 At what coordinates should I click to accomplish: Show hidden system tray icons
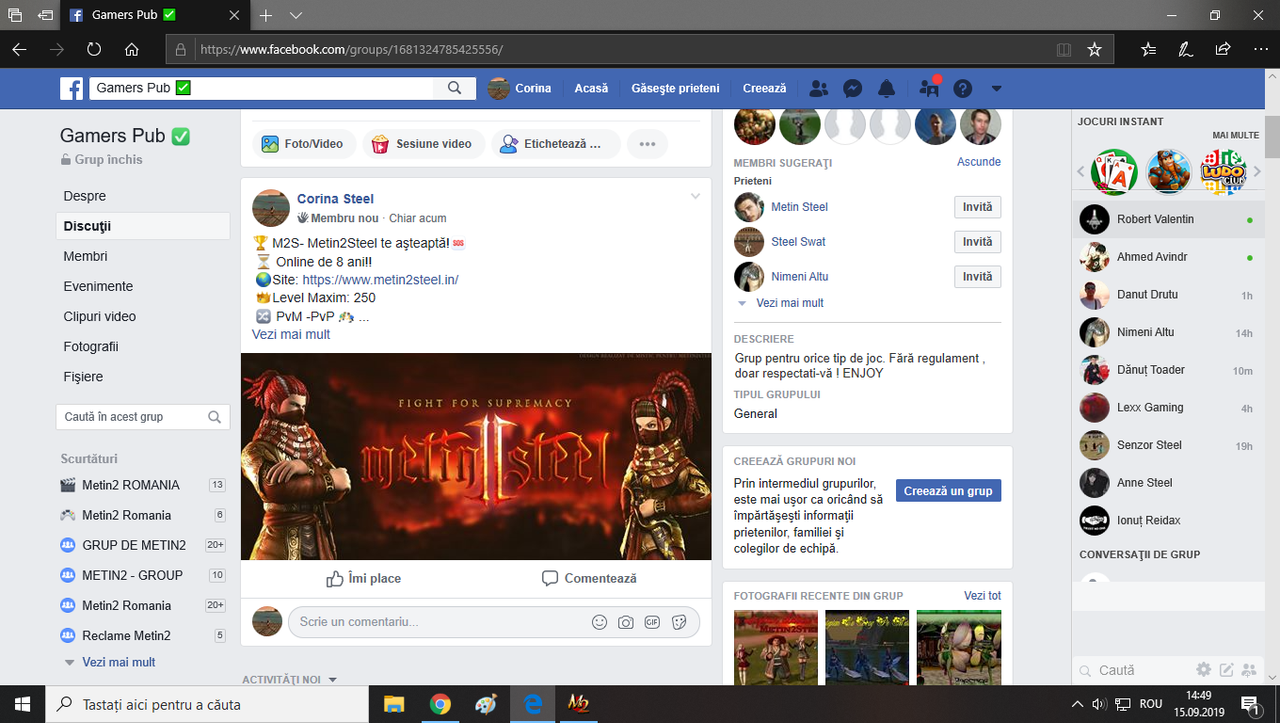pos(1078,704)
